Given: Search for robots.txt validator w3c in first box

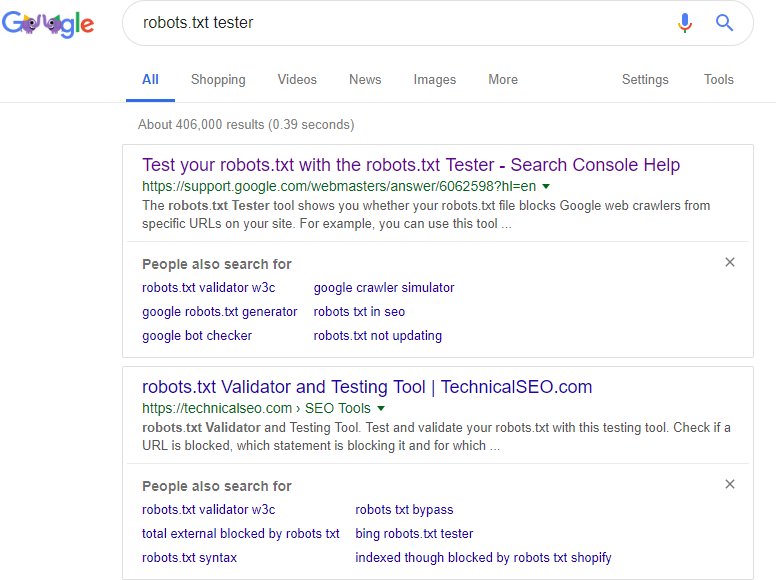Looking at the screenshot, I should pyautogui.click(x=208, y=288).
